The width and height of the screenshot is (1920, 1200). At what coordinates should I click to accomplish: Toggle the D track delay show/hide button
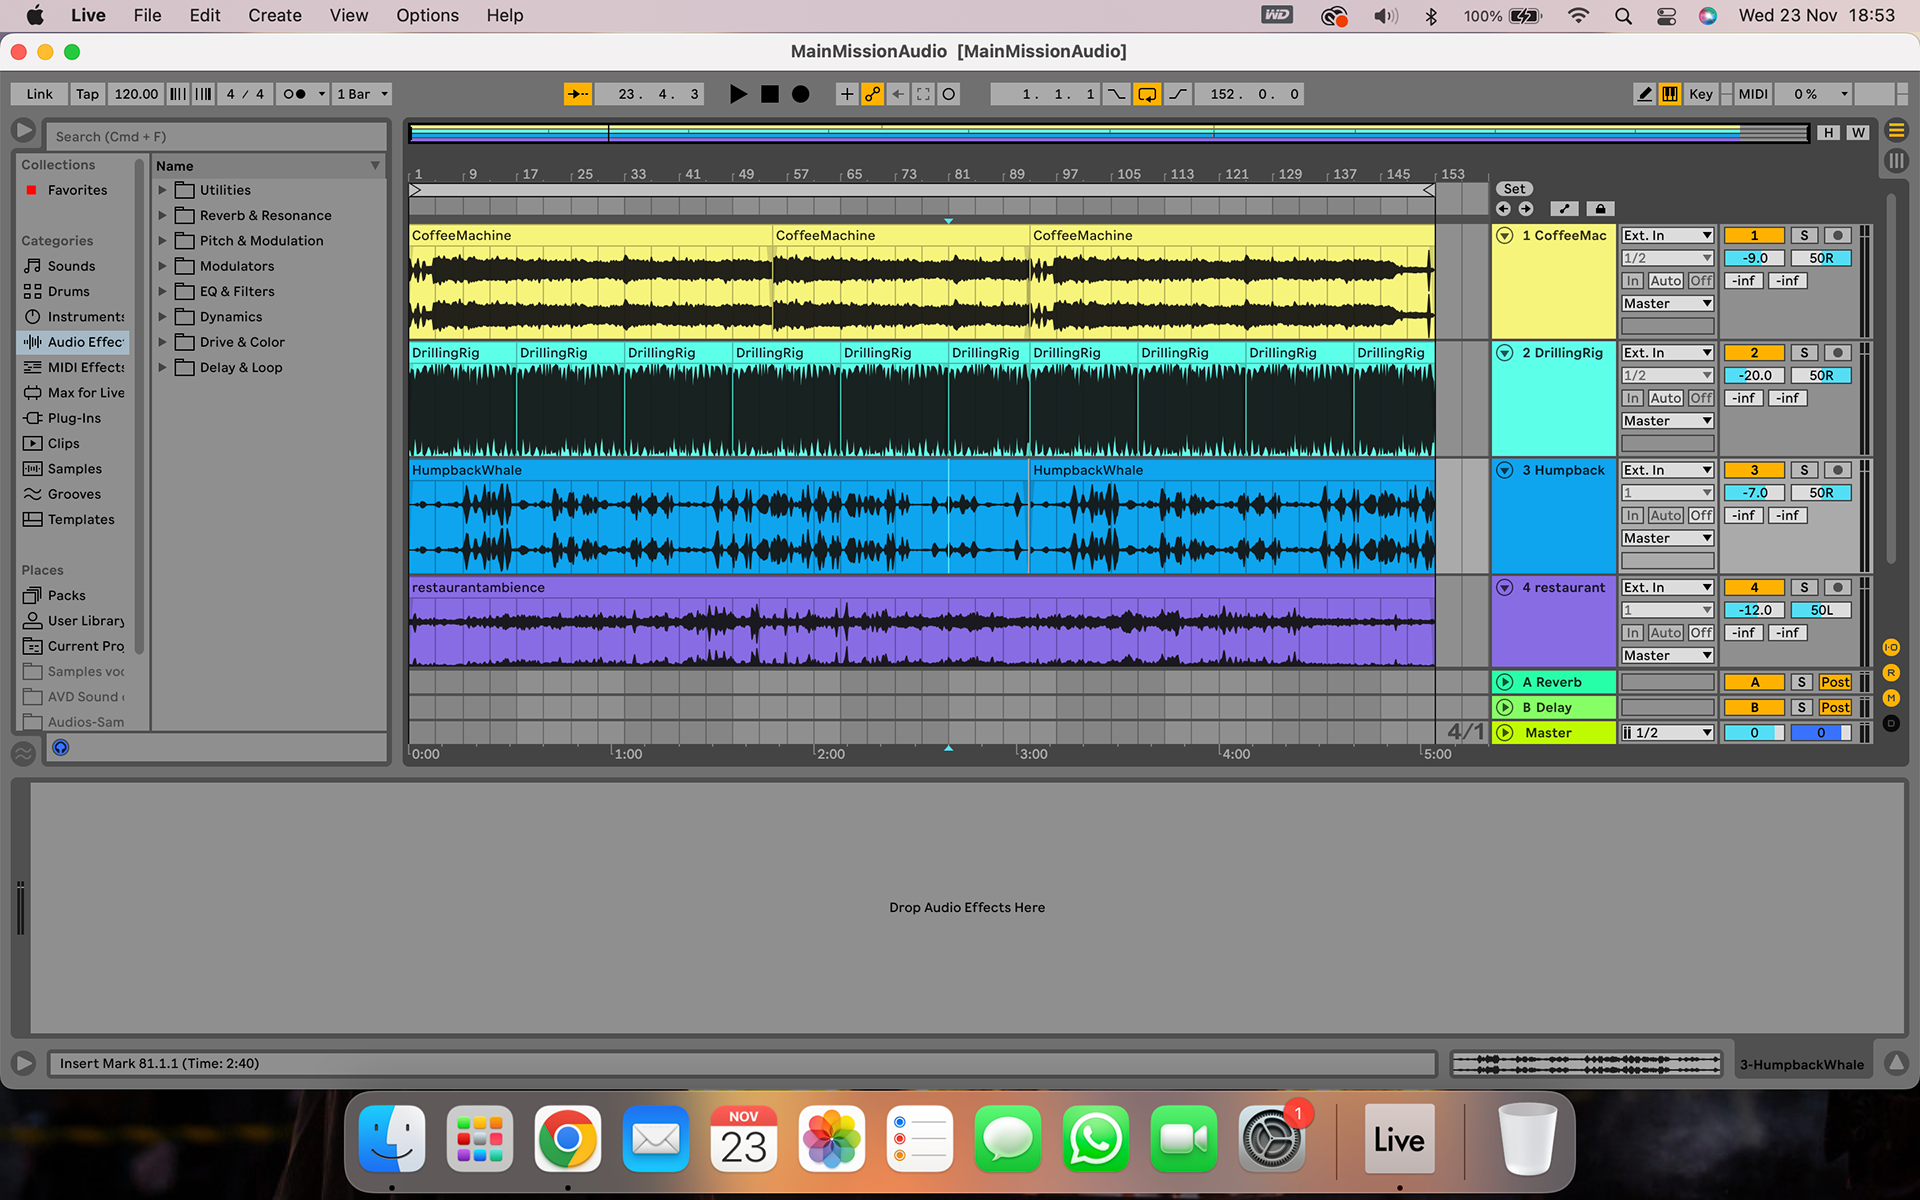pyautogui.click(x=1891, y=723)
